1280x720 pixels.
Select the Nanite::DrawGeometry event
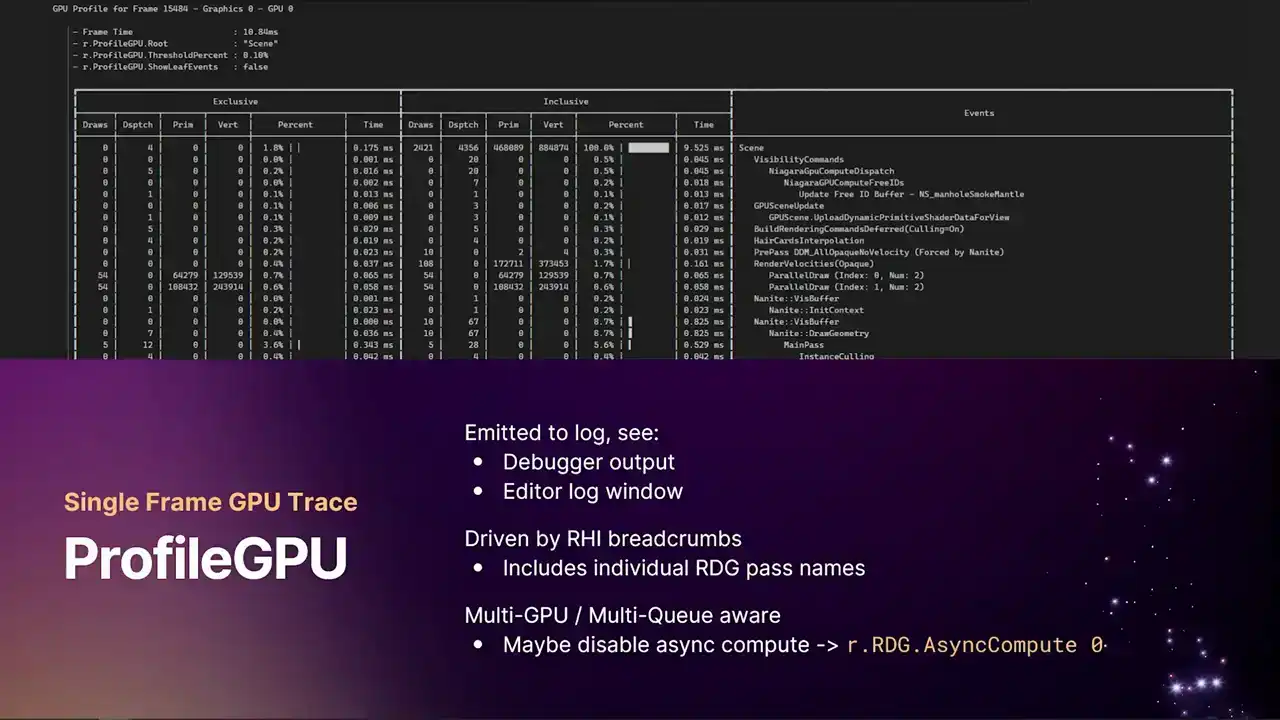[818, 334]
